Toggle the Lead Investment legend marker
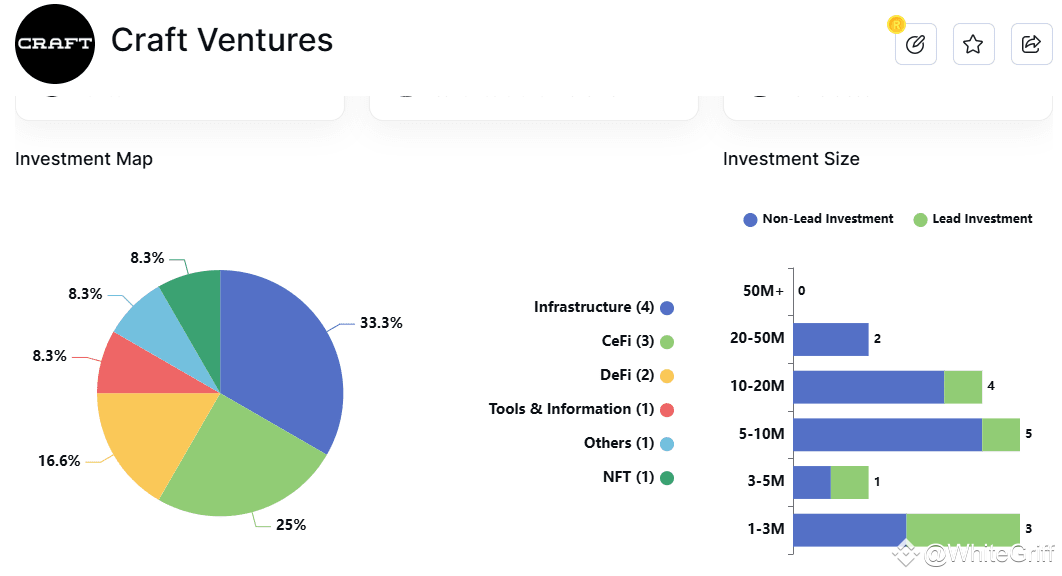This screenshot has height=576, width=1062. (x=920, y=219)
